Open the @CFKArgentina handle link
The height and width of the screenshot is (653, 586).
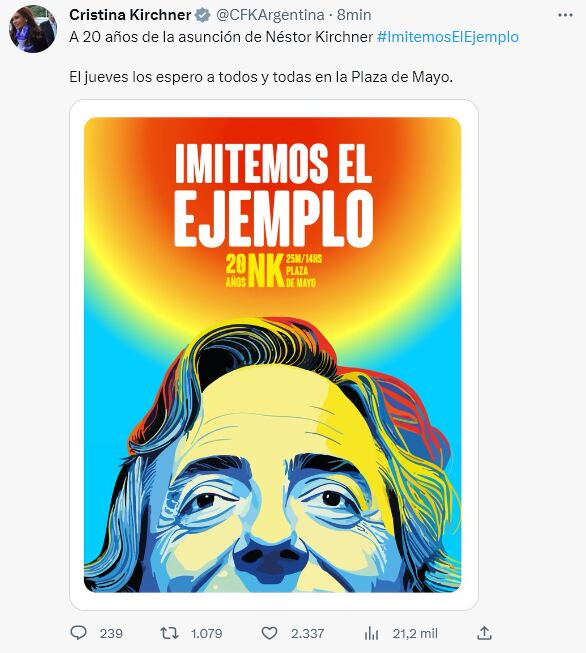tap(270, 15)
